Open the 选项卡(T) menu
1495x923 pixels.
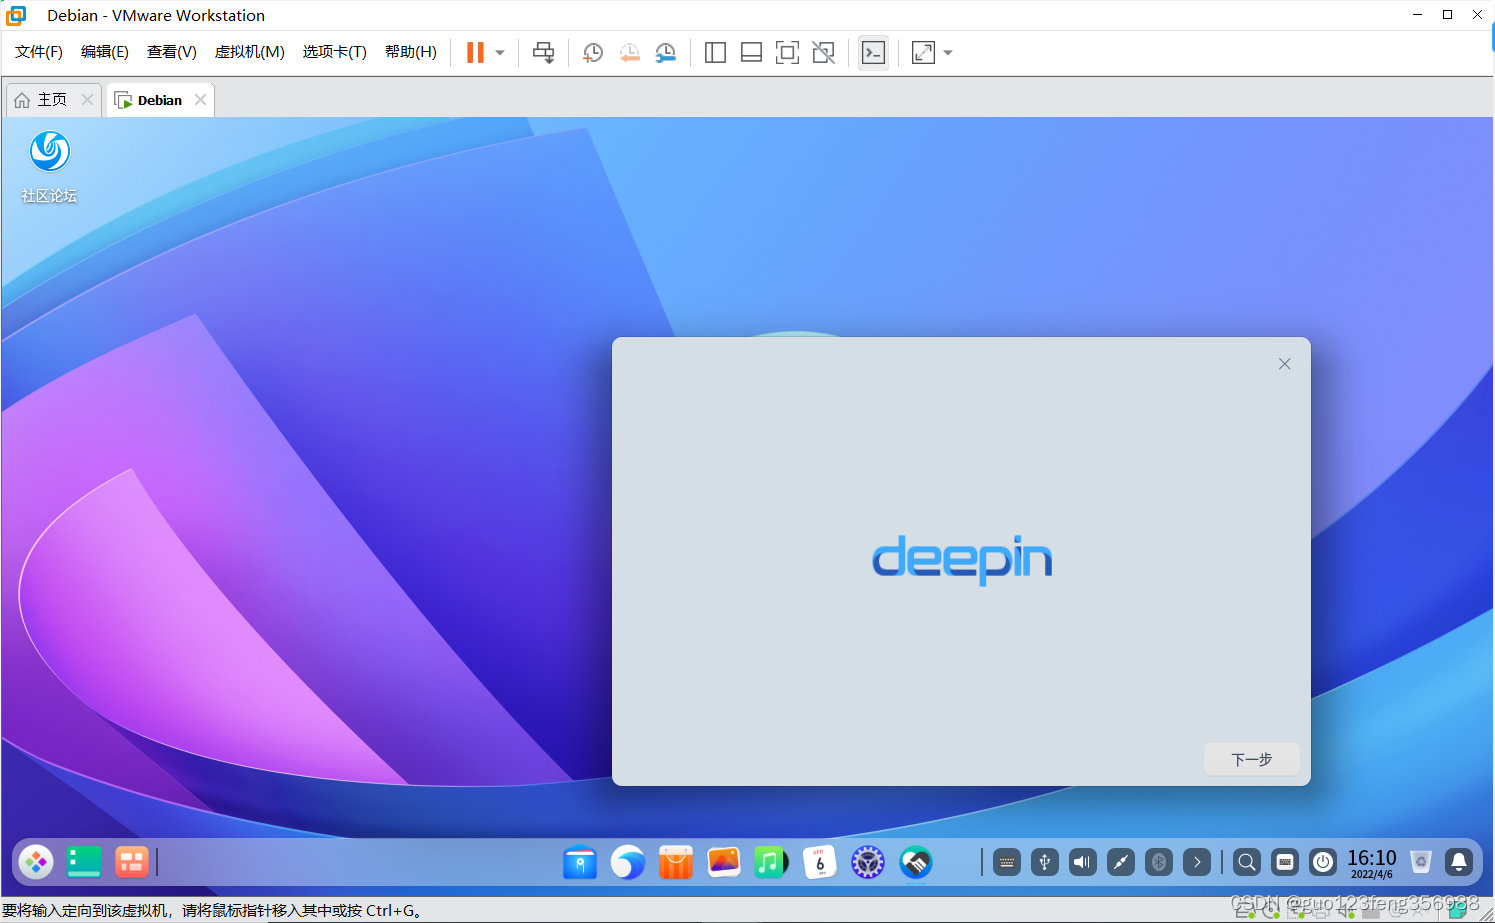(x=335, y=52)
